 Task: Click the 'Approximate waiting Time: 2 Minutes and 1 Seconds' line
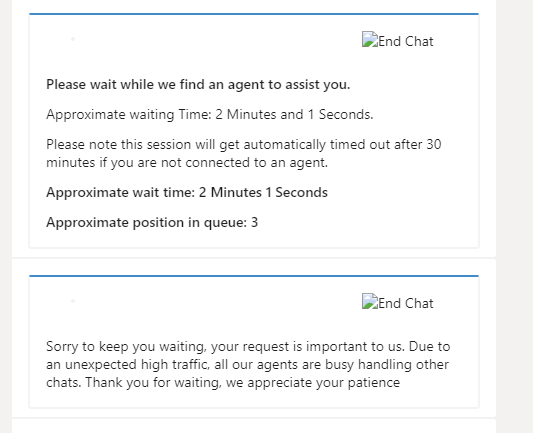209,115
